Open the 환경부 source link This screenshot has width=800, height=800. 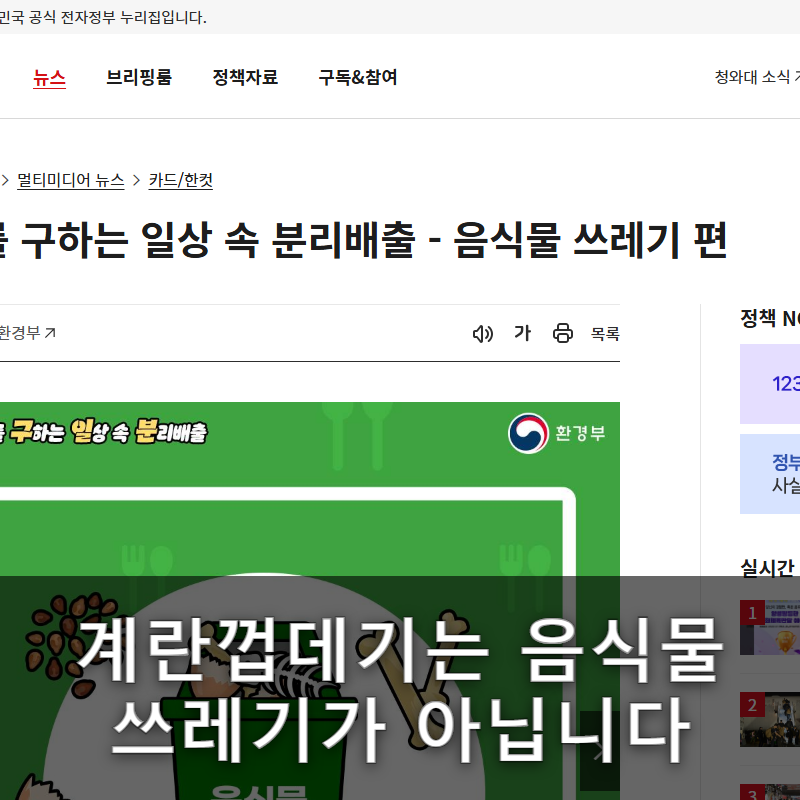(27, 333)
